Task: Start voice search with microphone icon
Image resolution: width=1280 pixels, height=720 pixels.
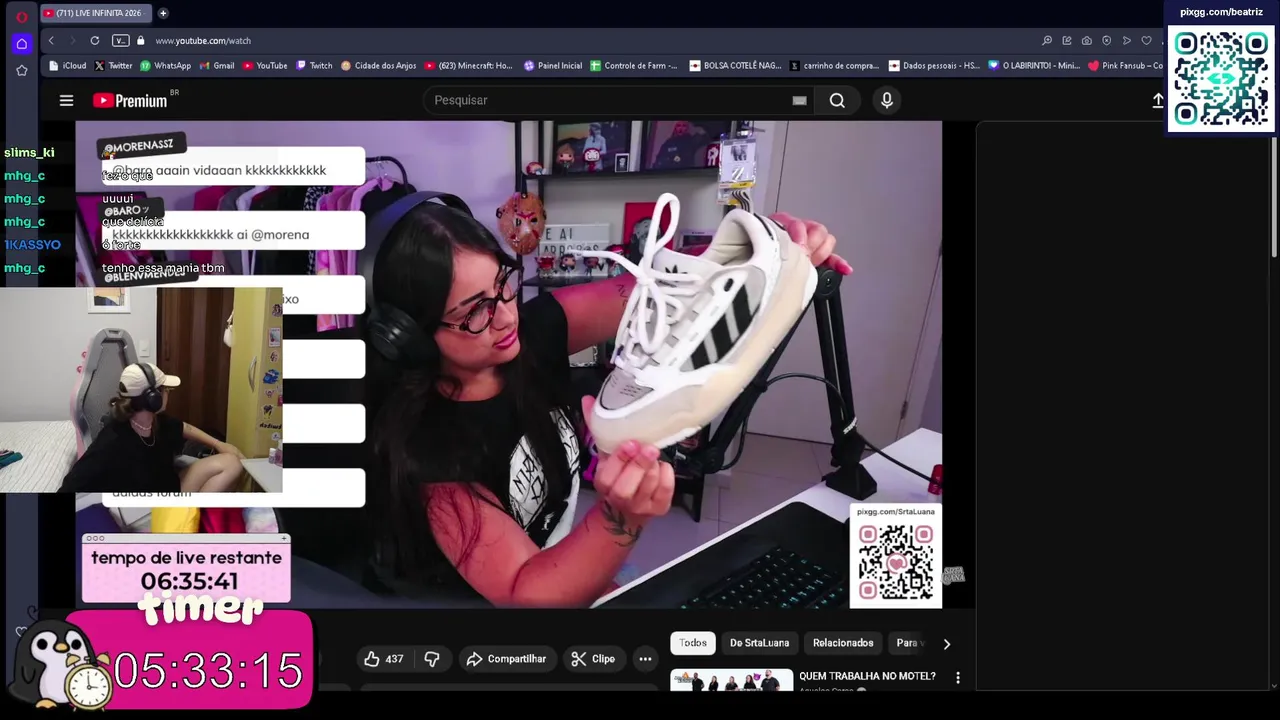Action: tap(887, 100)
